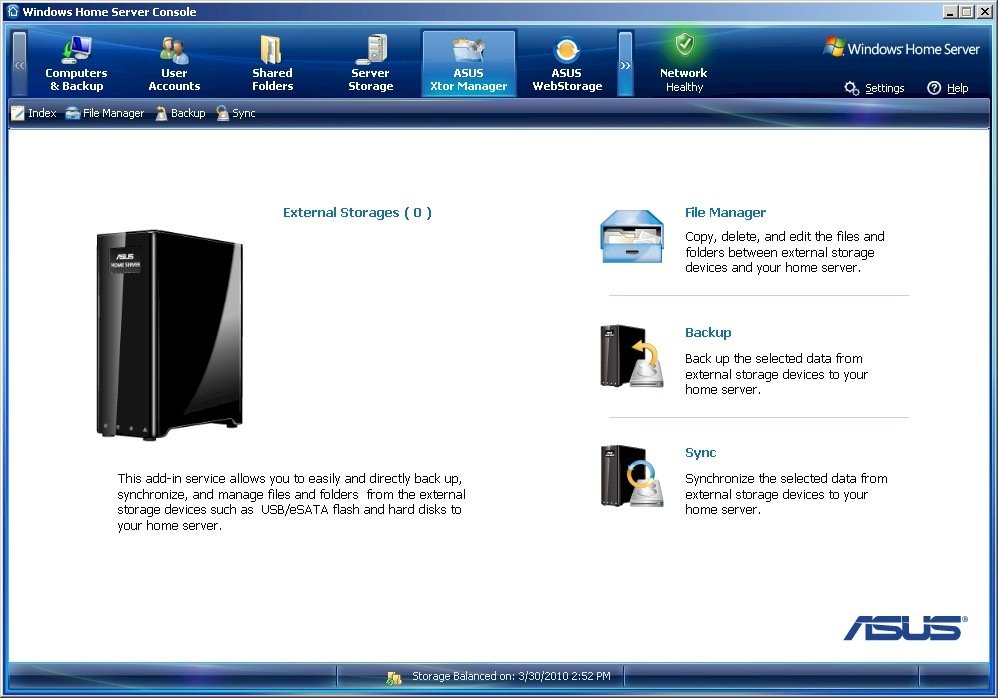Click the Windows Home Server flag logo
This screenshot has width=998, height=698.
834,46
